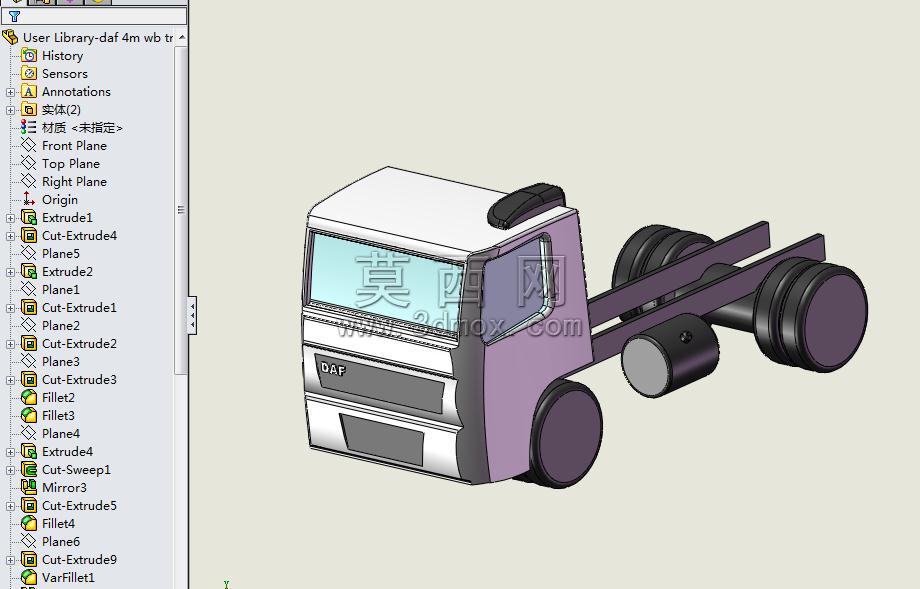Click the Origin icon
920x589 pixels.
coord(29,199)
